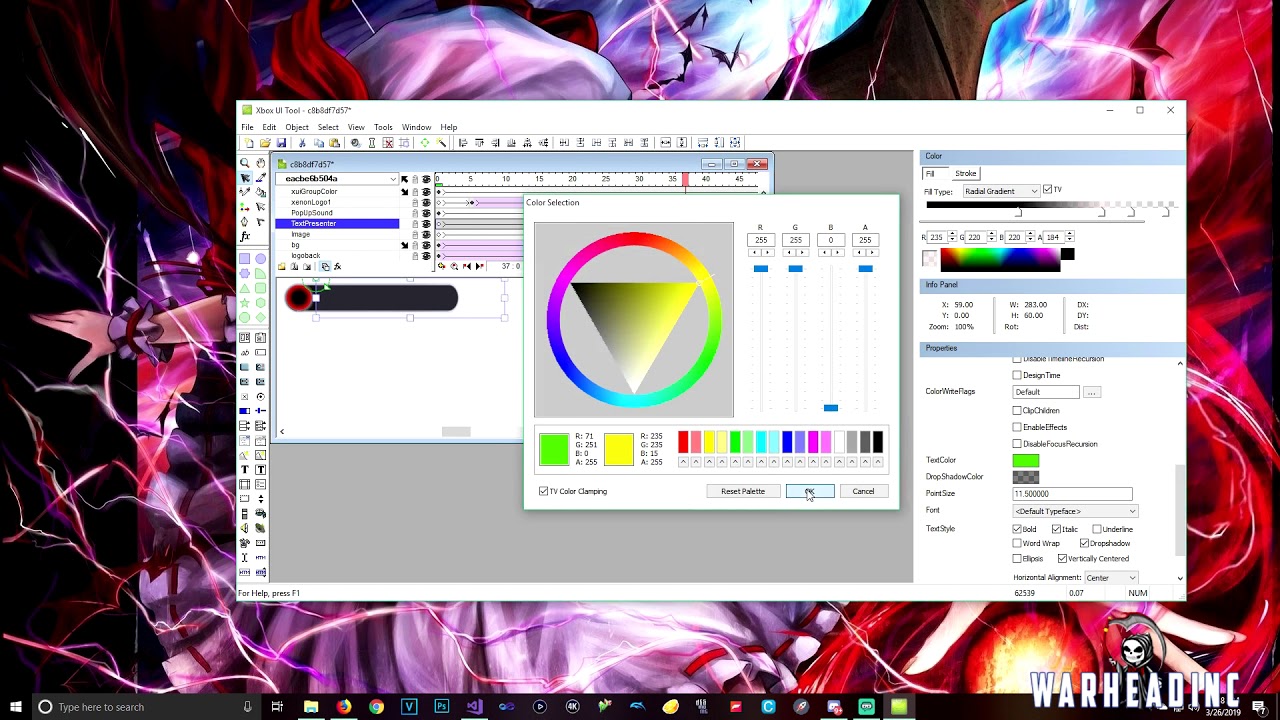
Task: Open the Window menu
Action: click(x=416, y=127)
